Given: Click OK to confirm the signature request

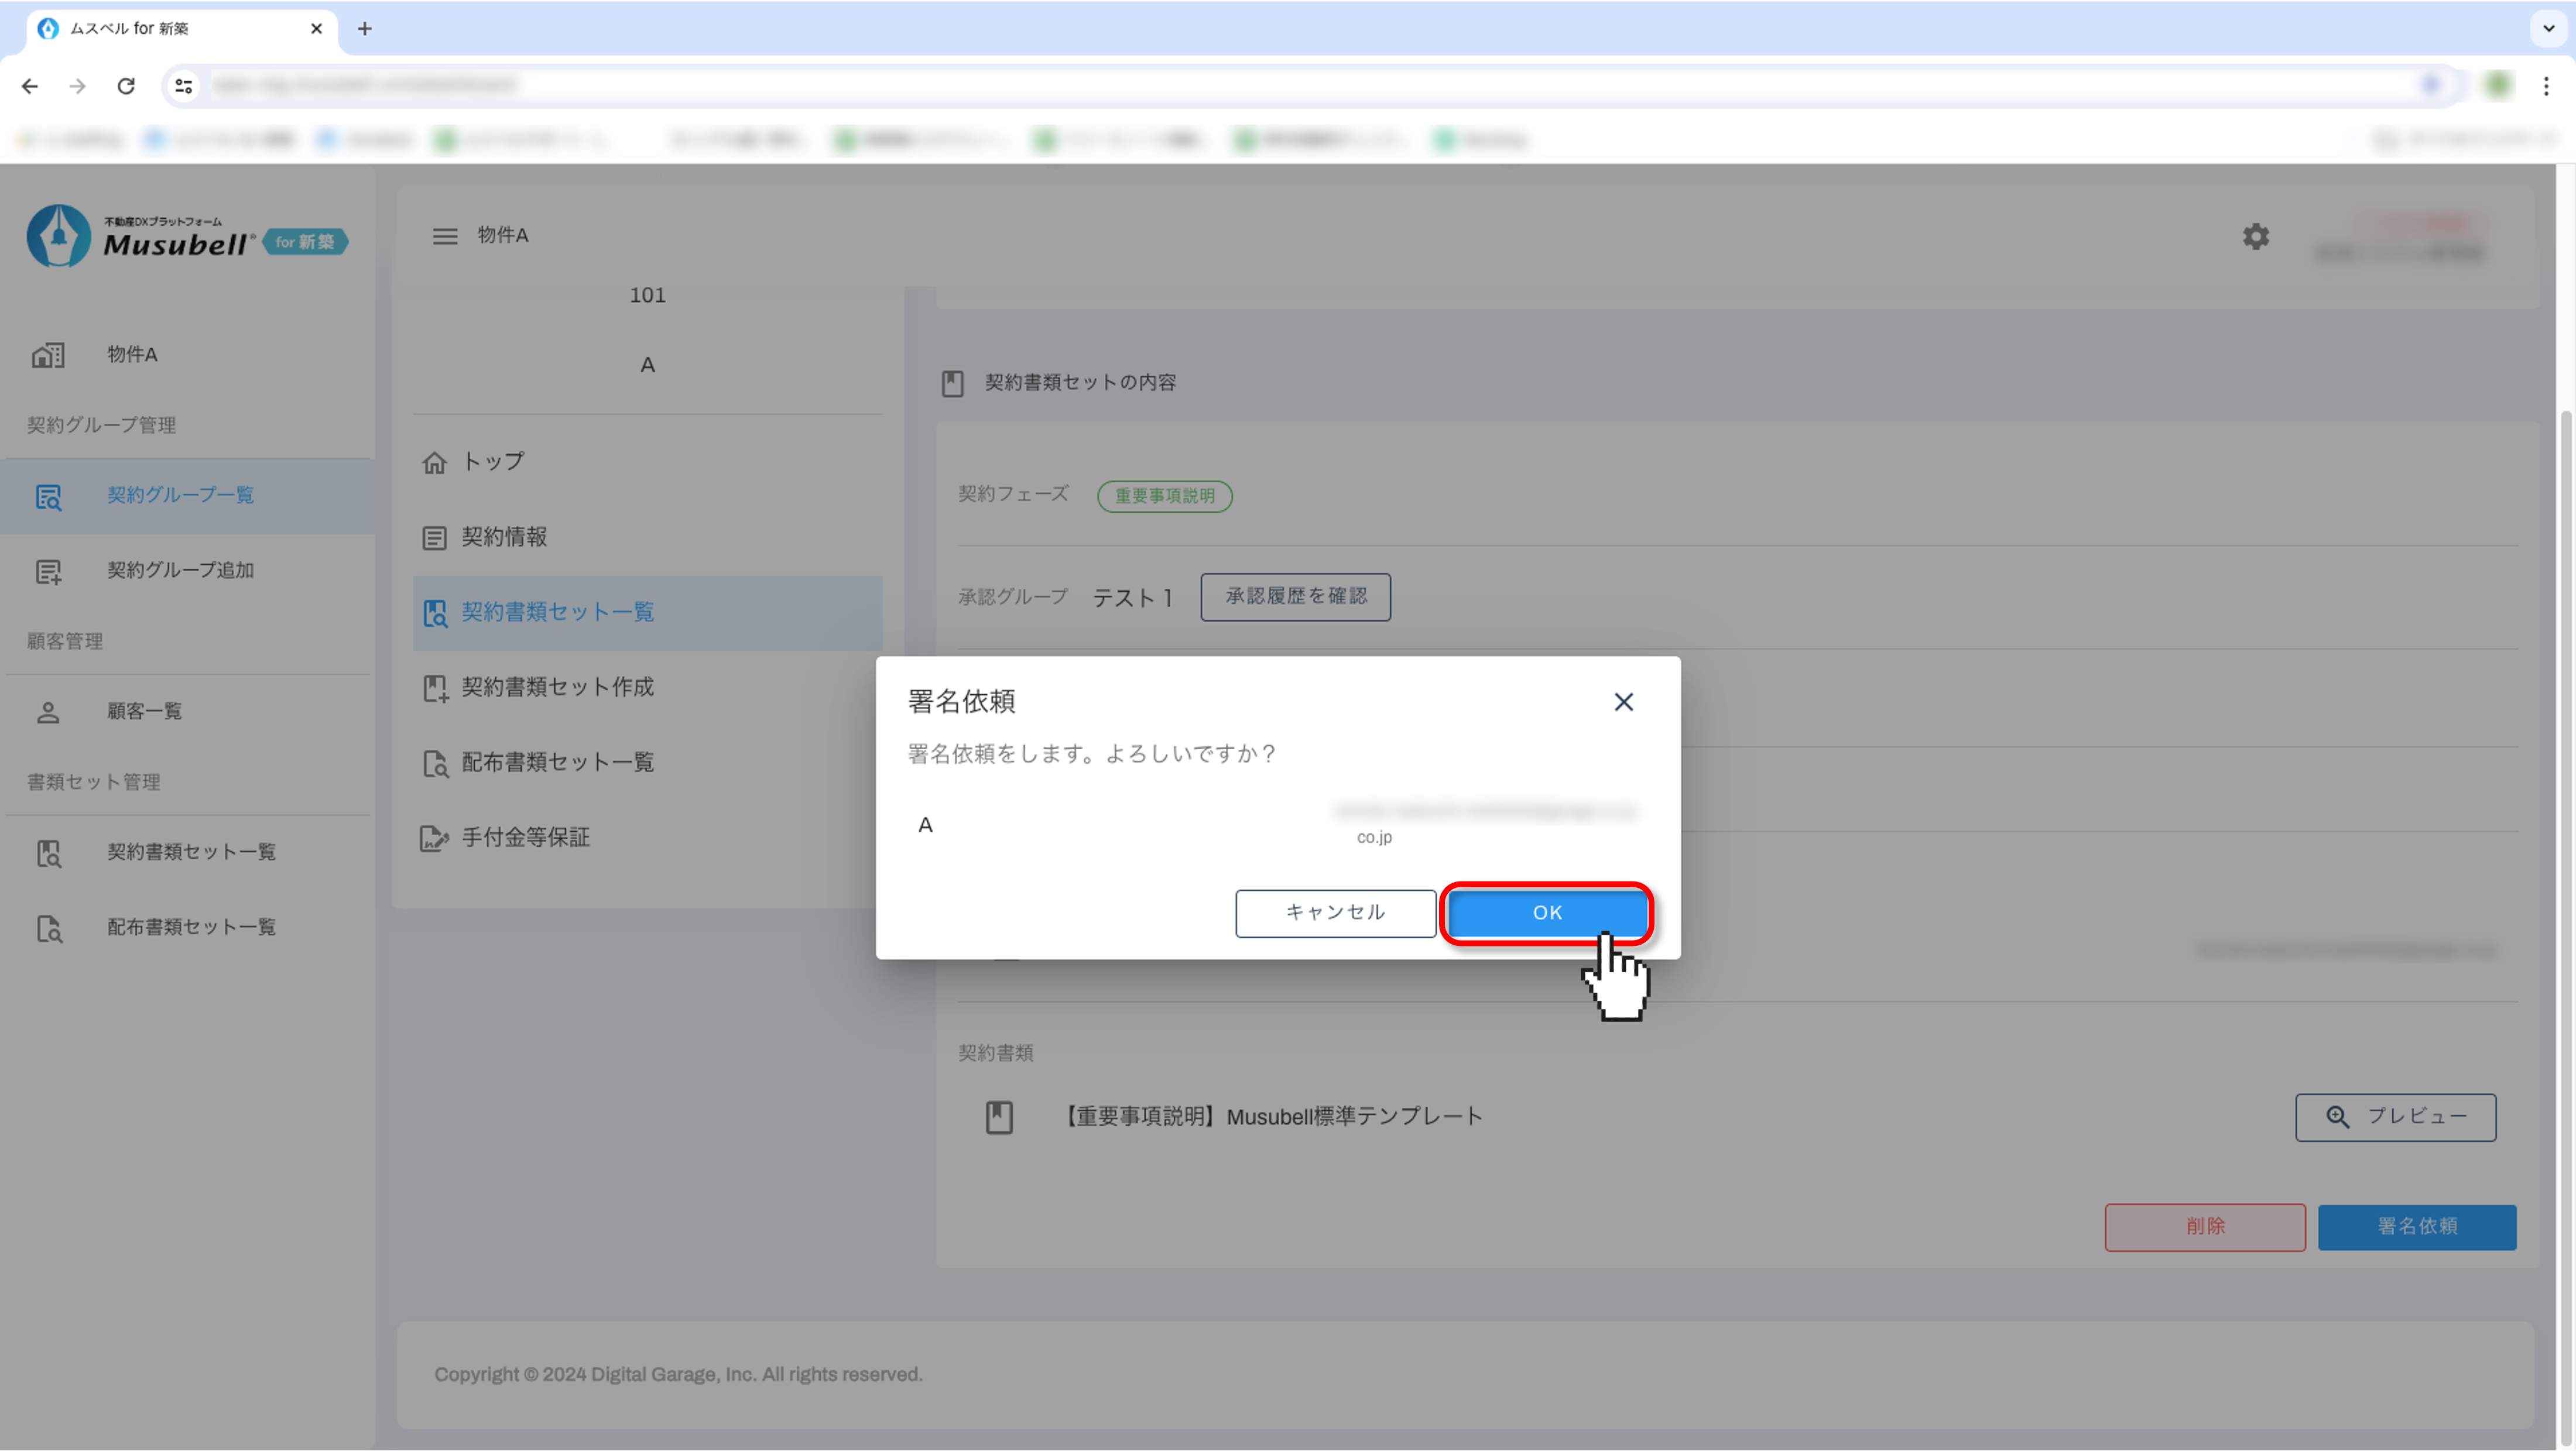Looking at the screenshot, I should pyautogui.click(x=1546, y=912).
